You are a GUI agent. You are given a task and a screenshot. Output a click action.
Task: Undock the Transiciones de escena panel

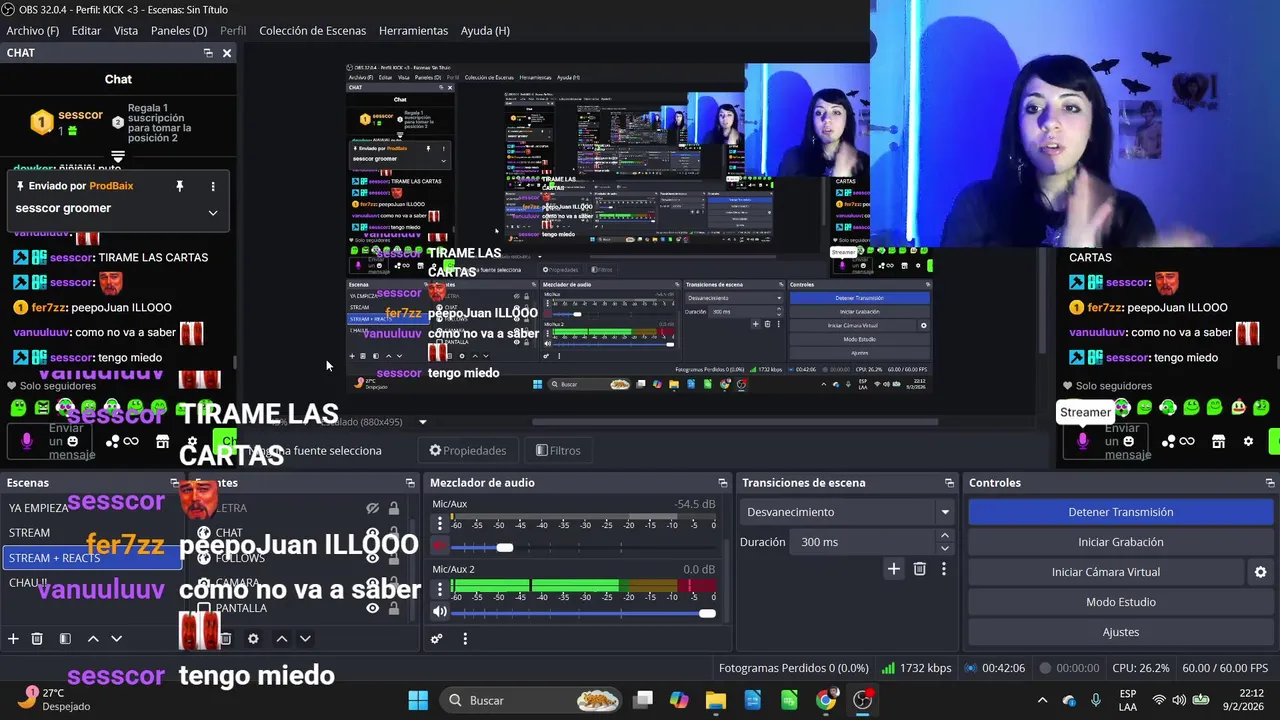[949, 483]
